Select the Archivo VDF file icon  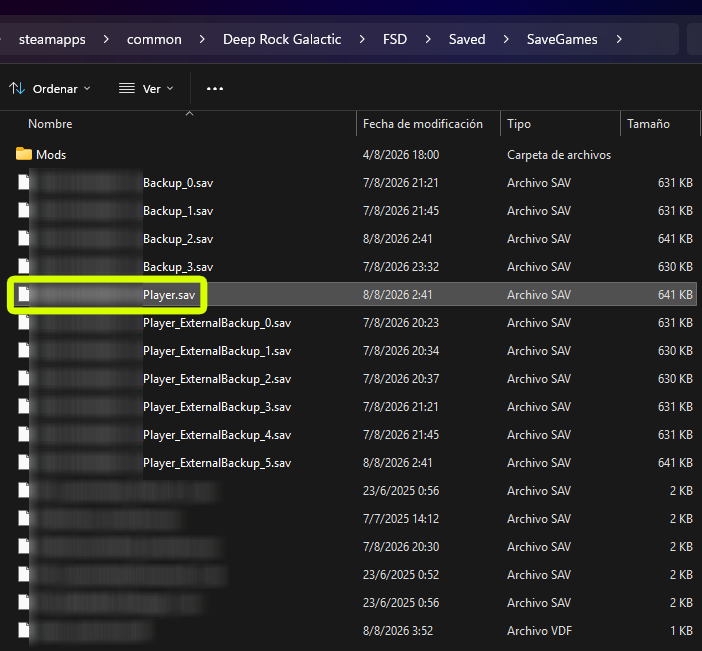[x=24, y=630]
